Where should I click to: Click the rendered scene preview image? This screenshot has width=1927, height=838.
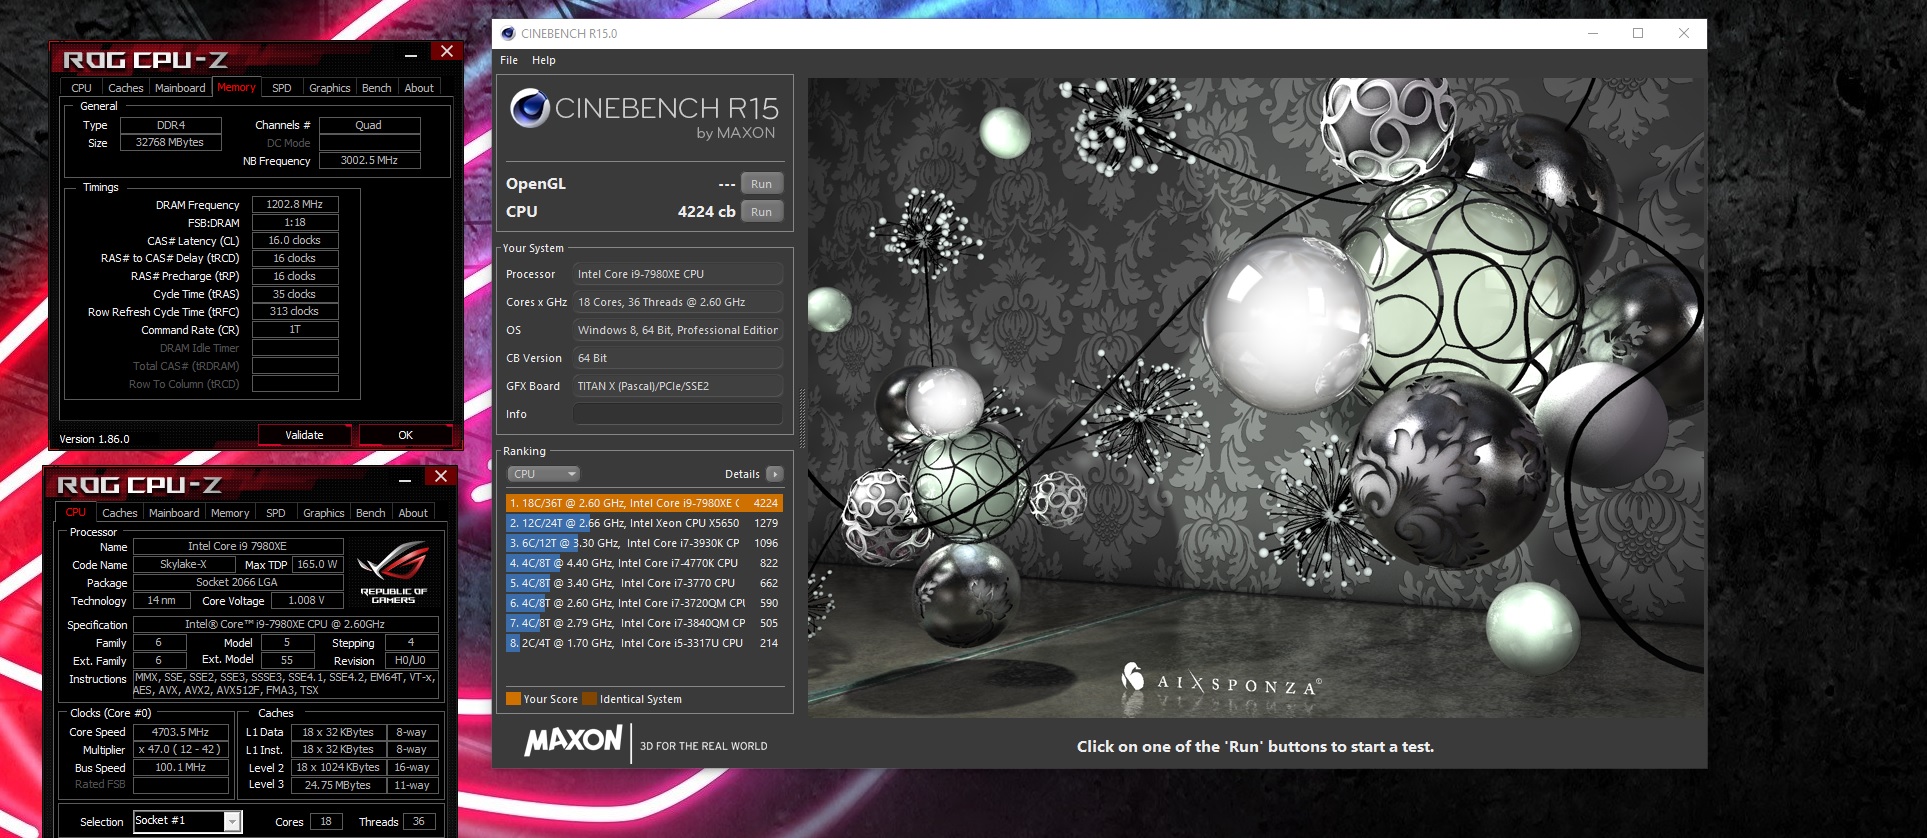[x=1255, y=397]
